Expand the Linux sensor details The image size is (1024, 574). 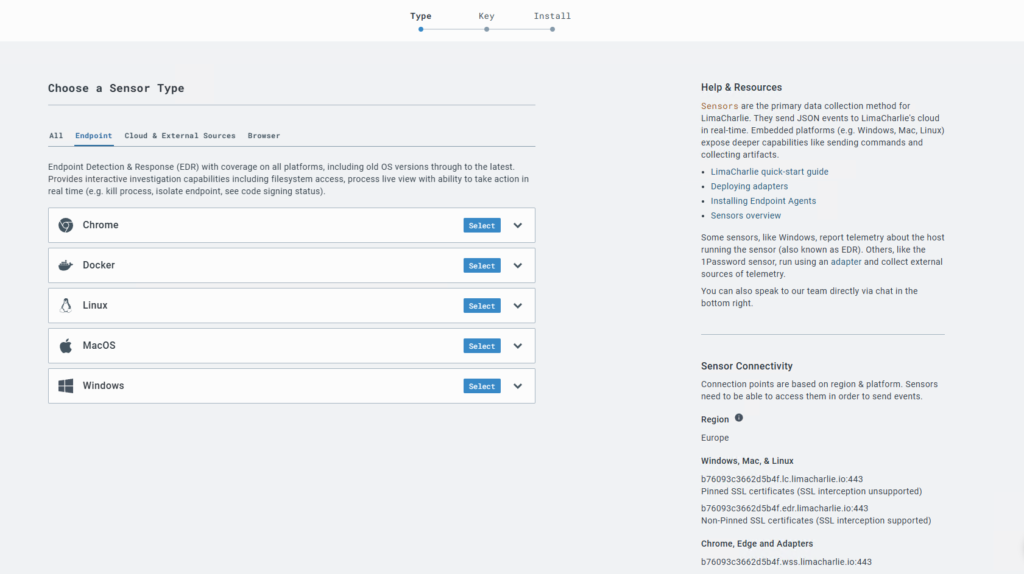(517, 306)
